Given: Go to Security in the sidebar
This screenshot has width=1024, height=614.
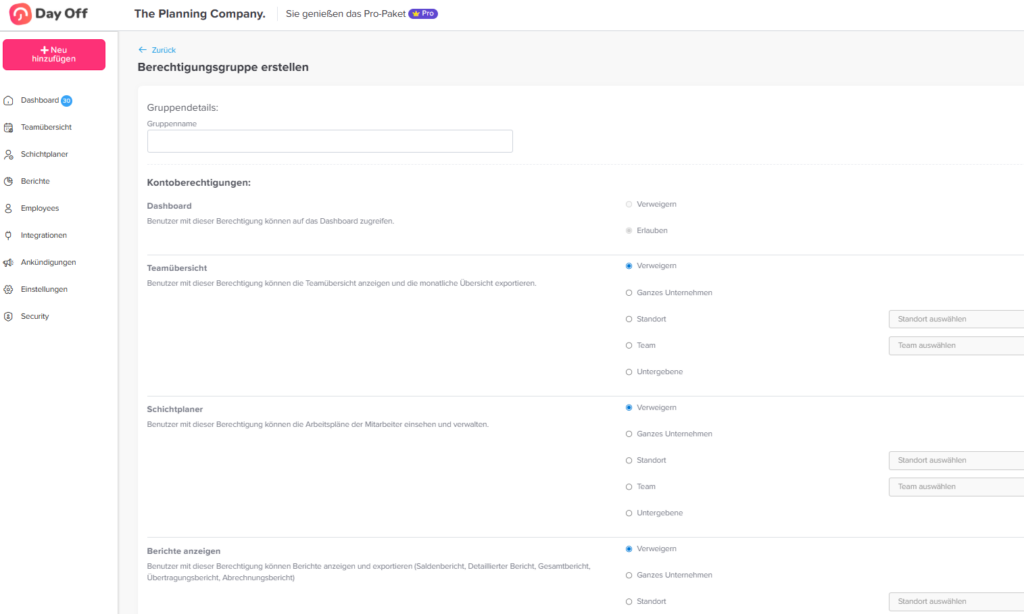Looking at the screenshot, I should [34, 317].
